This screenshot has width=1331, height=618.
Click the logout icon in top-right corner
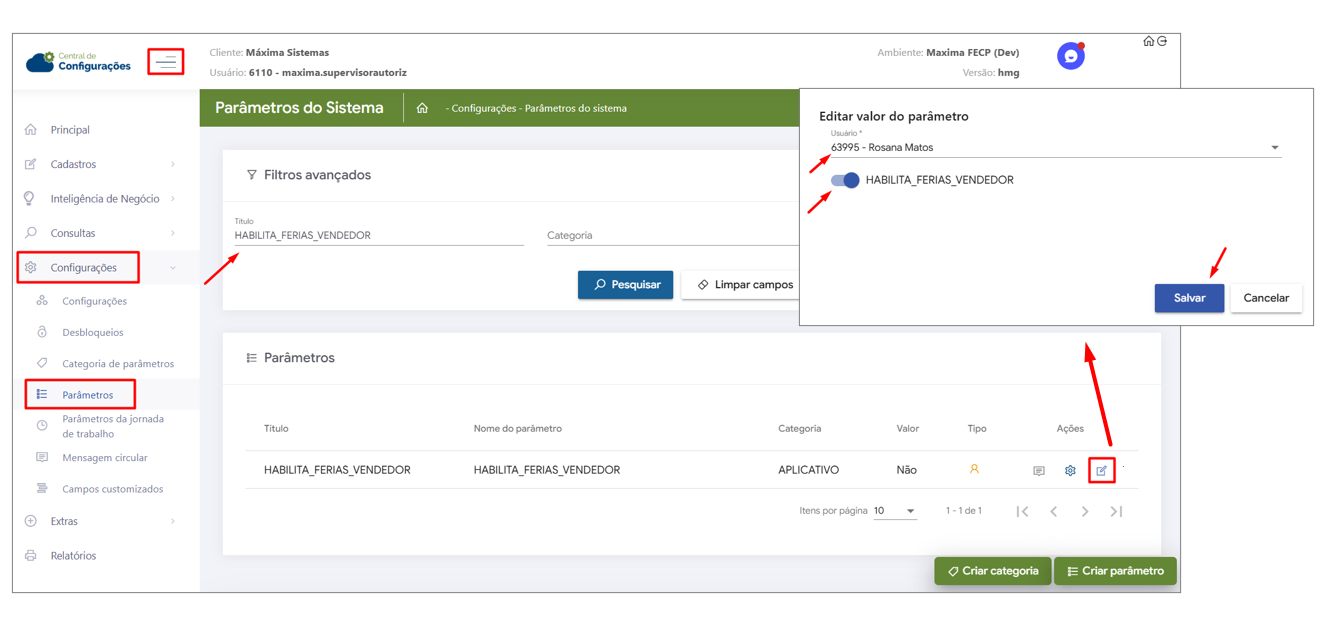point(1162,41)
